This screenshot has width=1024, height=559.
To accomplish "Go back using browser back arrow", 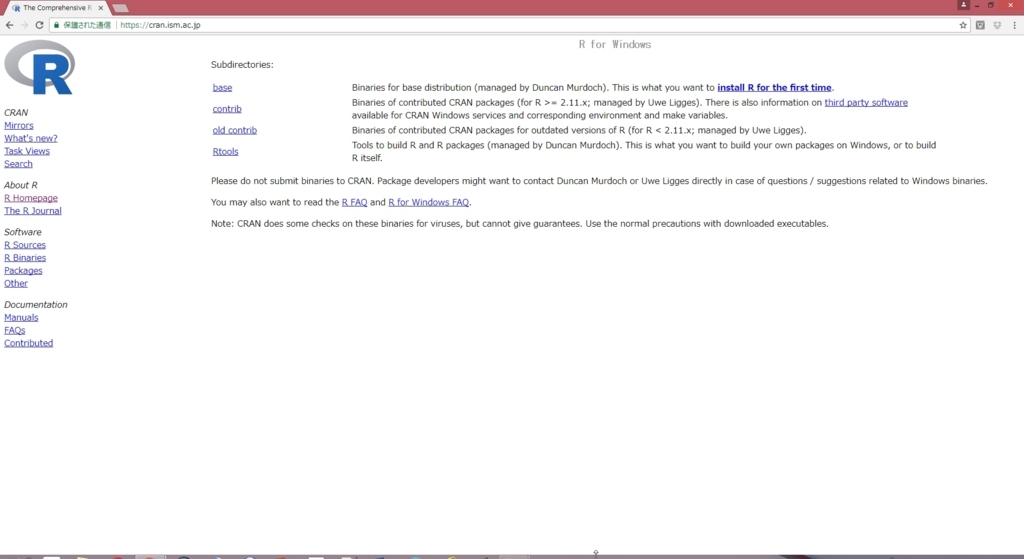I will point(9,25).
